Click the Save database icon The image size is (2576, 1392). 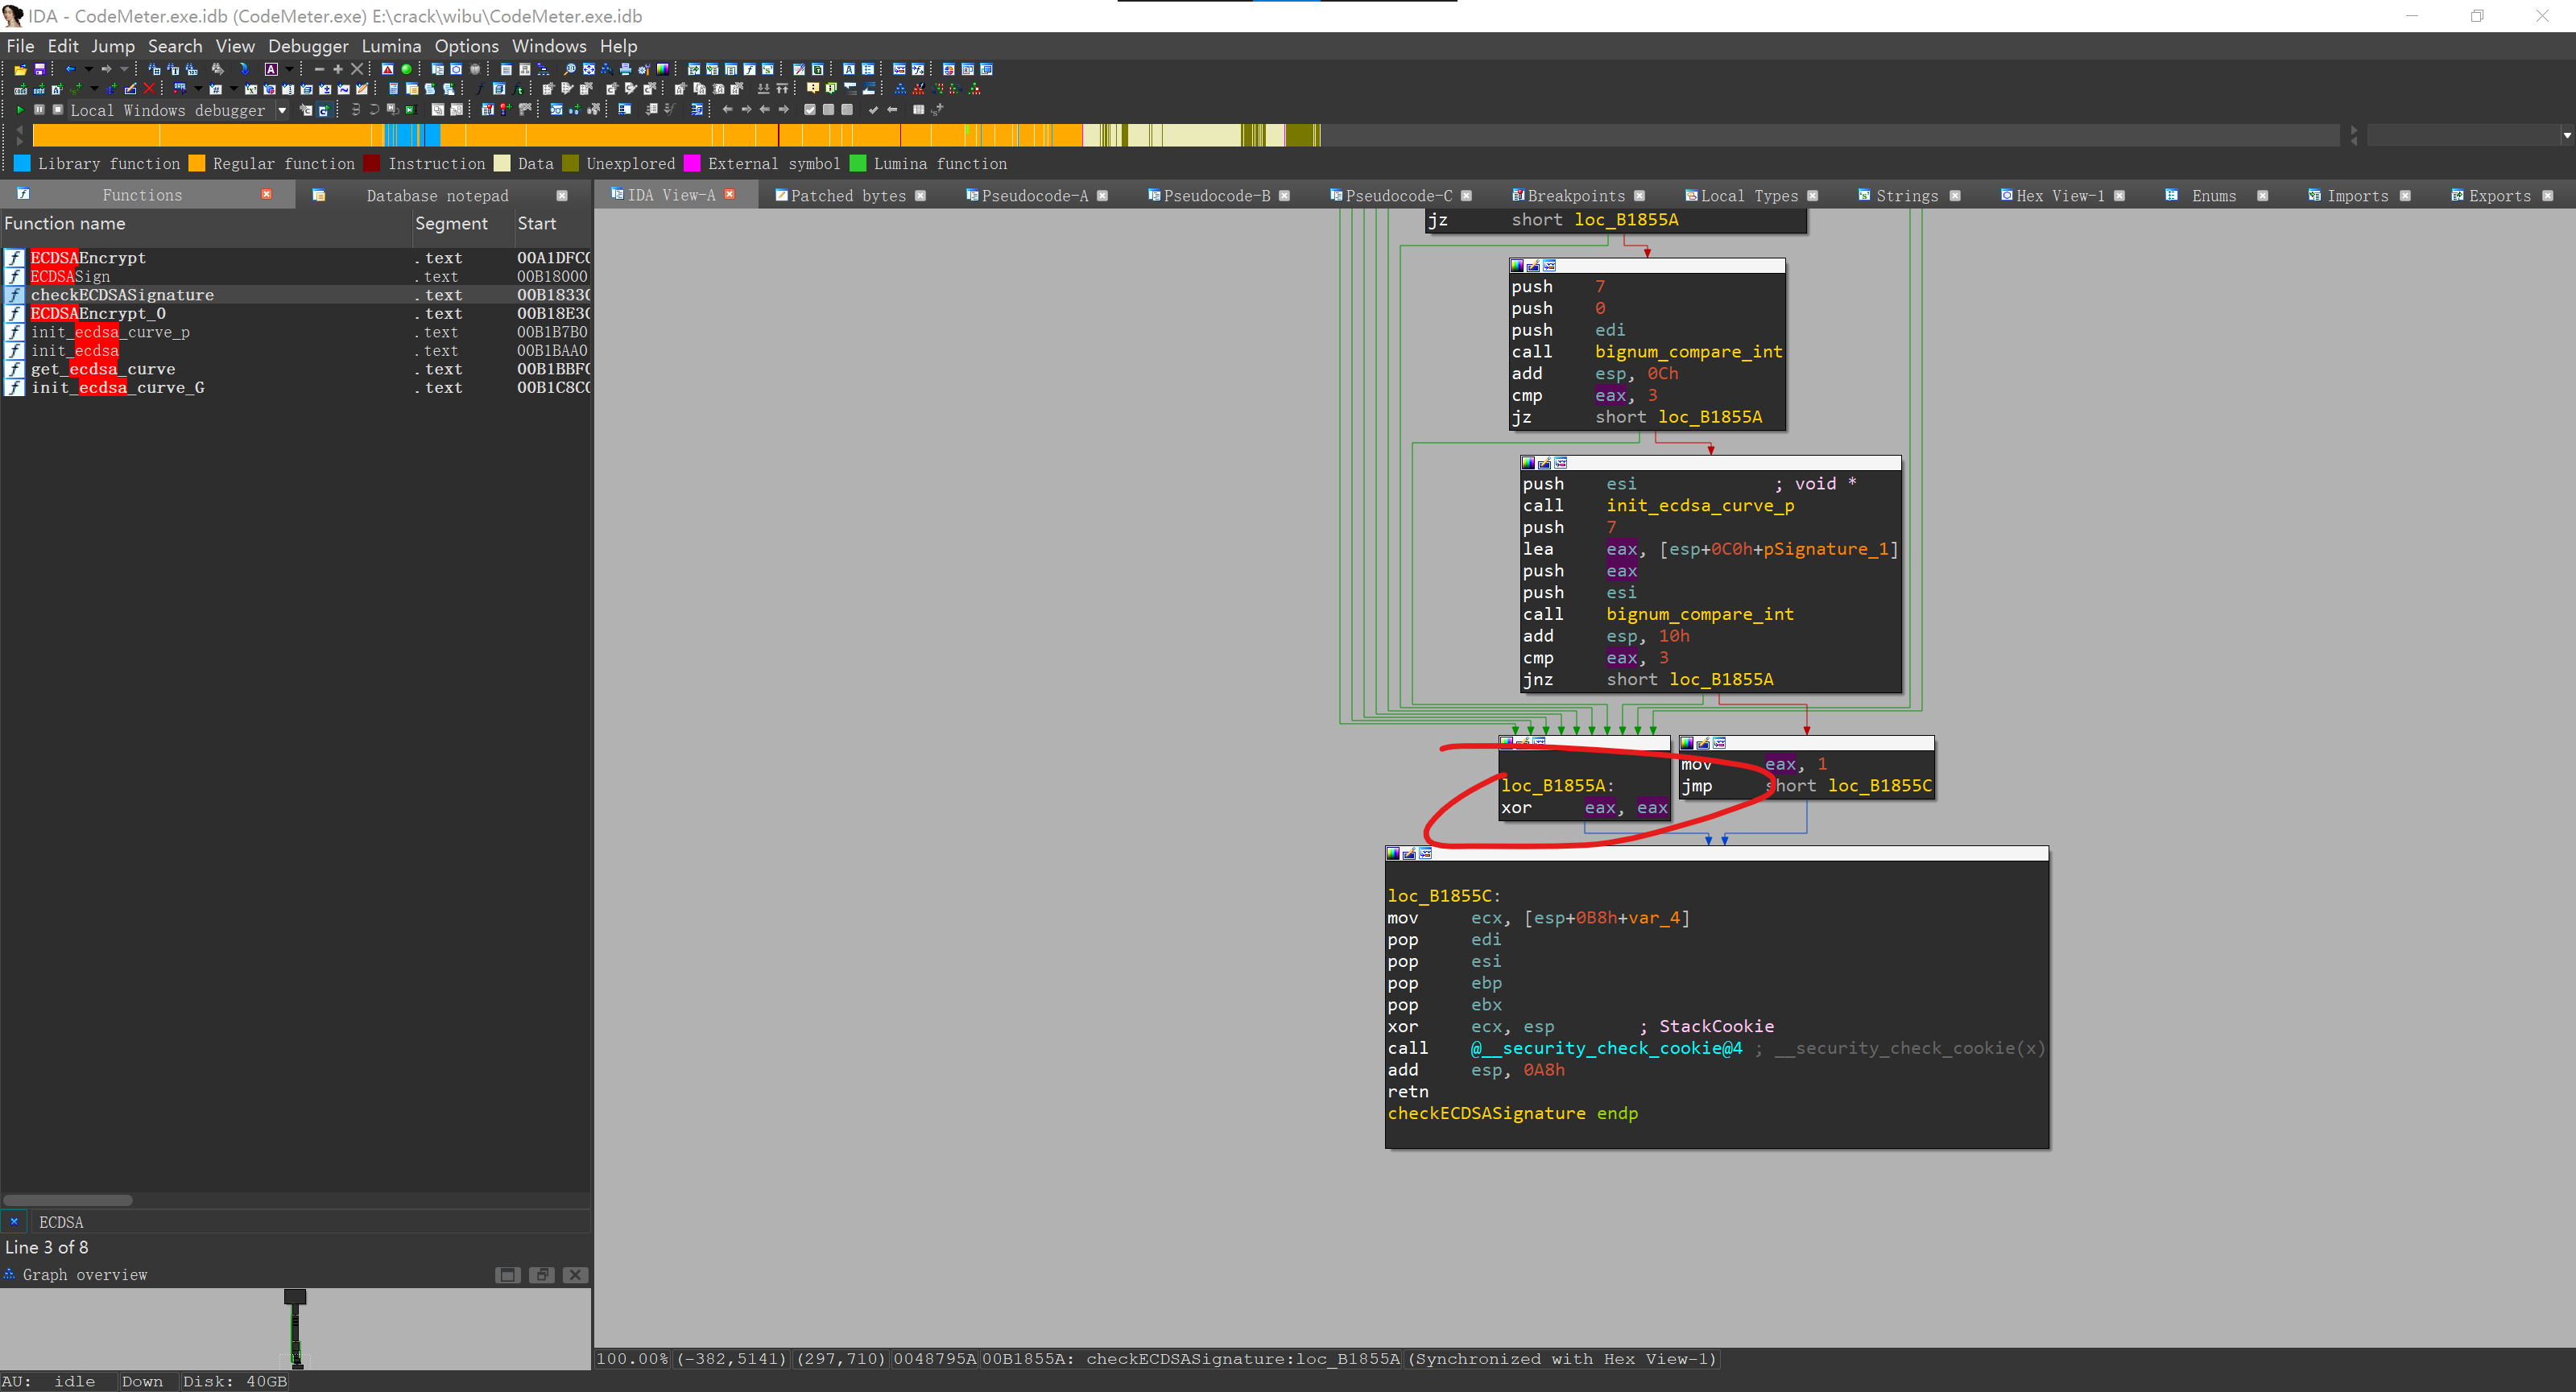(40, 70)
